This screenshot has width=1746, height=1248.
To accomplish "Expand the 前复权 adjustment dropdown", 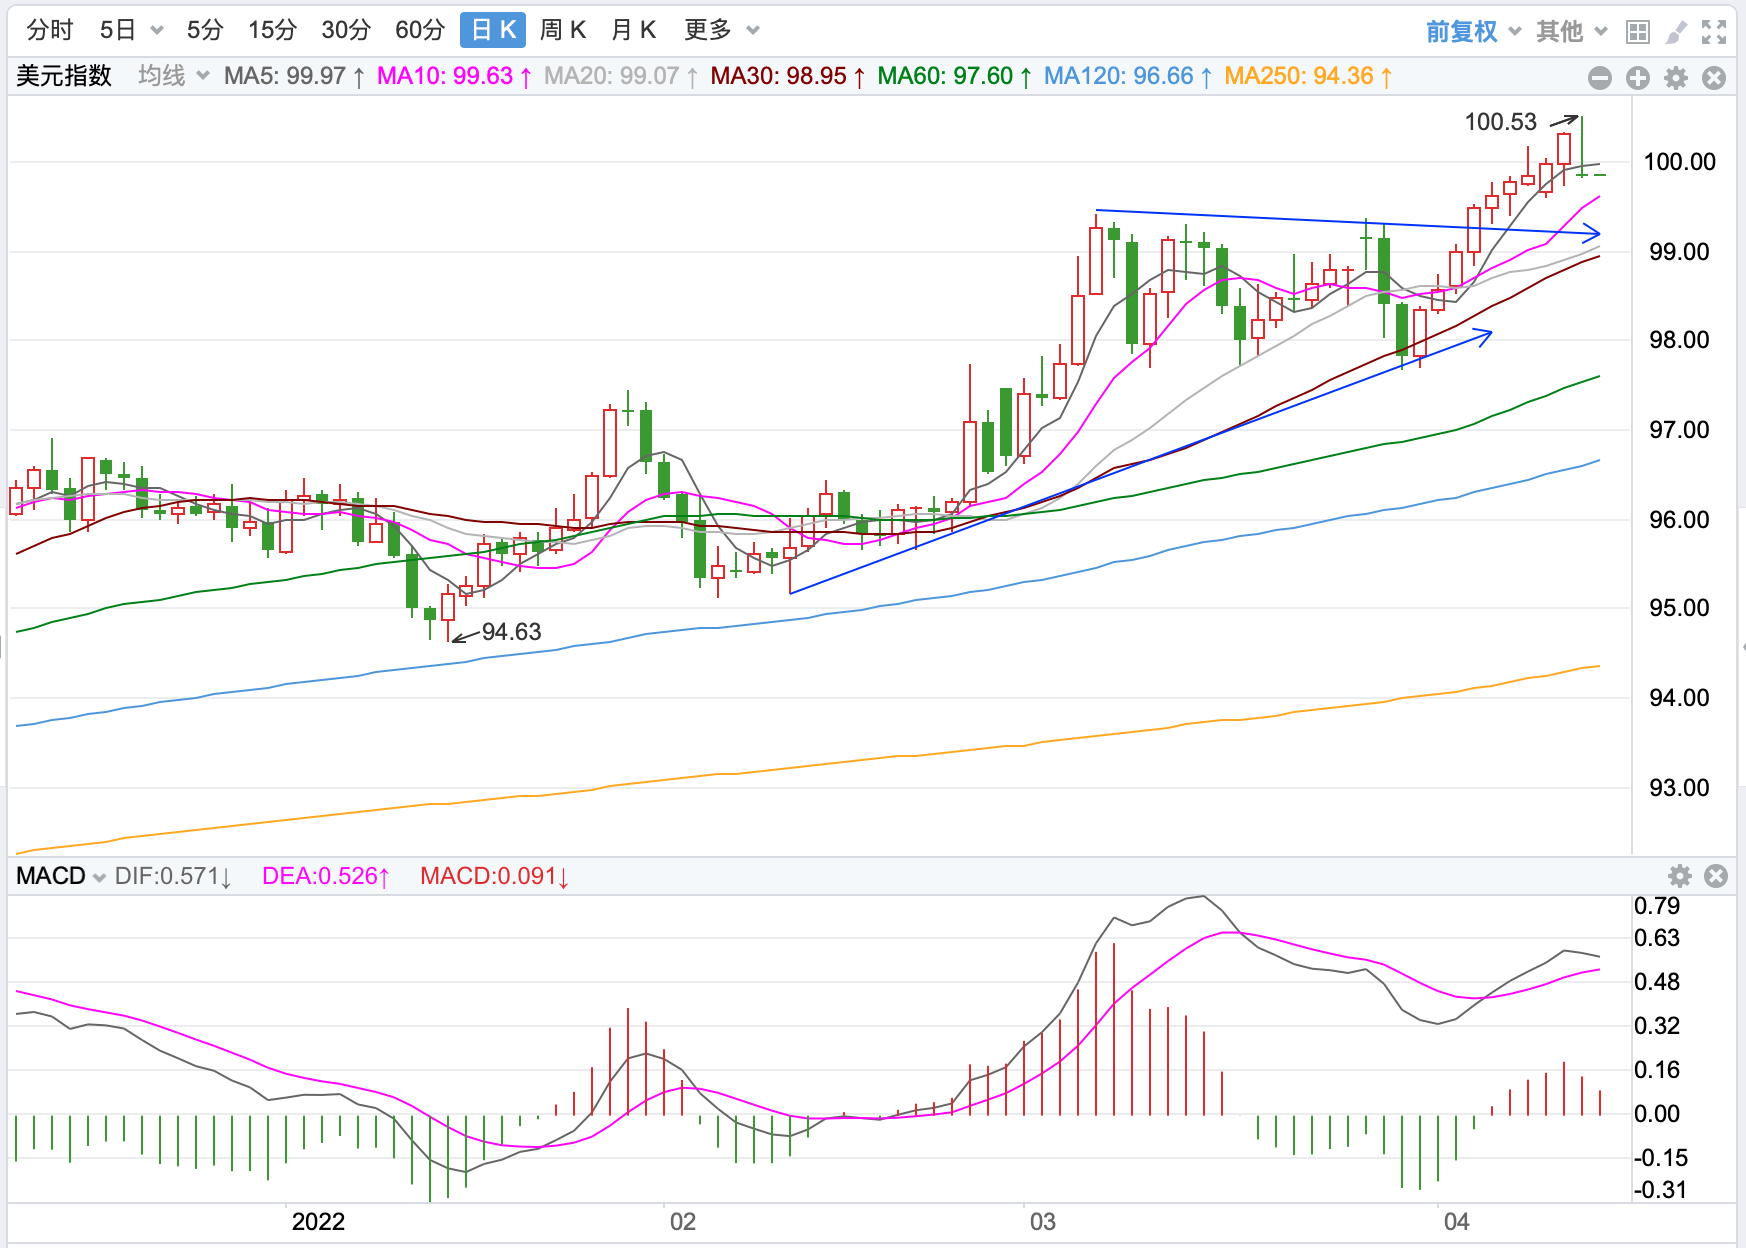I will coord(1472,32).
